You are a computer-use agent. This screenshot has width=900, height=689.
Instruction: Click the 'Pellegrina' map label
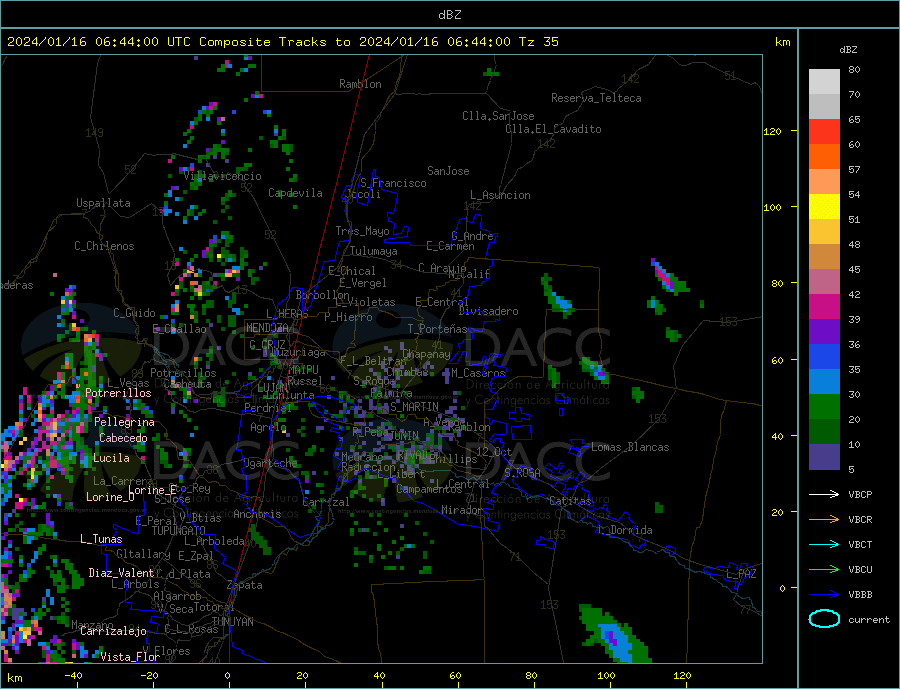coord(124,422)
